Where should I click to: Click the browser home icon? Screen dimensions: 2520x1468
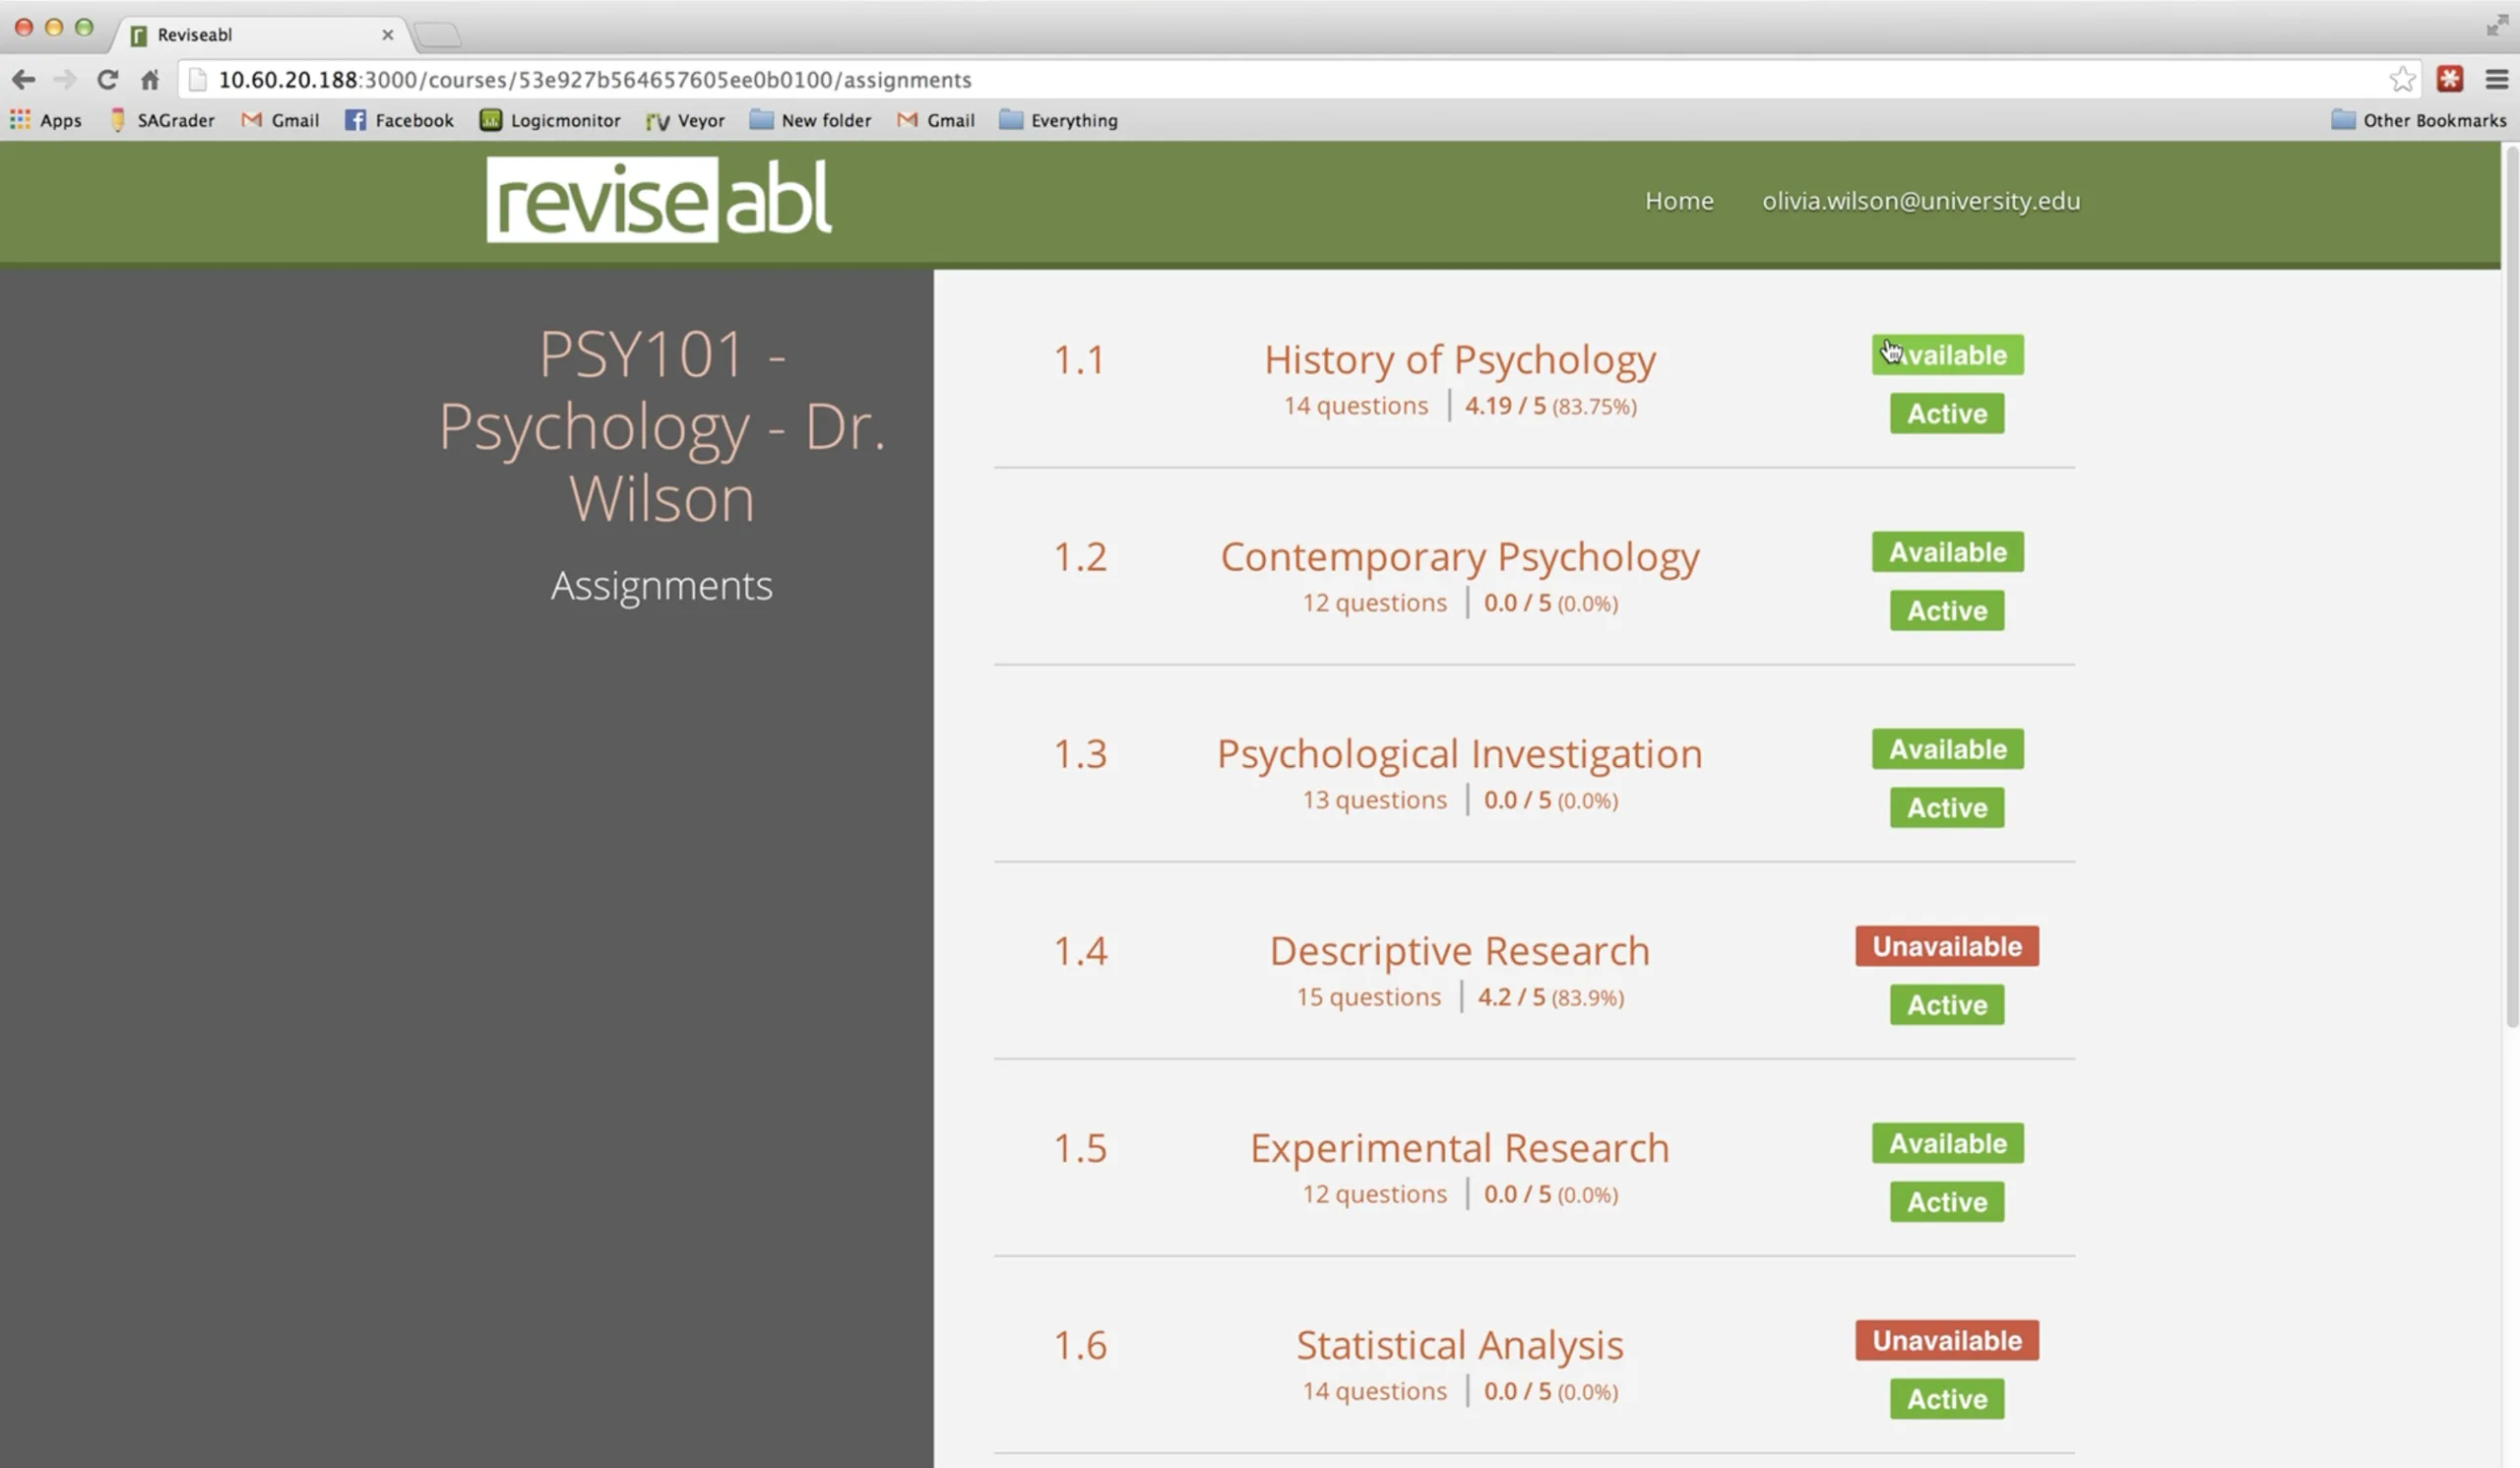tap(150, 79)
